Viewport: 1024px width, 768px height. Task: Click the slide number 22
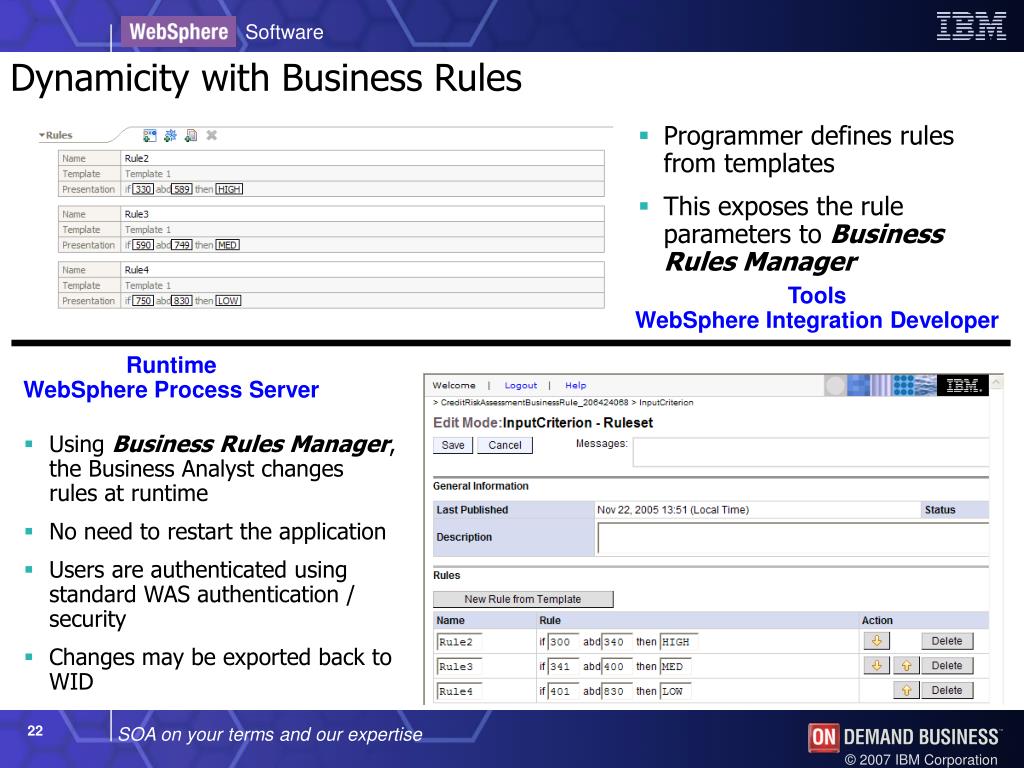(x=35, y=730)
